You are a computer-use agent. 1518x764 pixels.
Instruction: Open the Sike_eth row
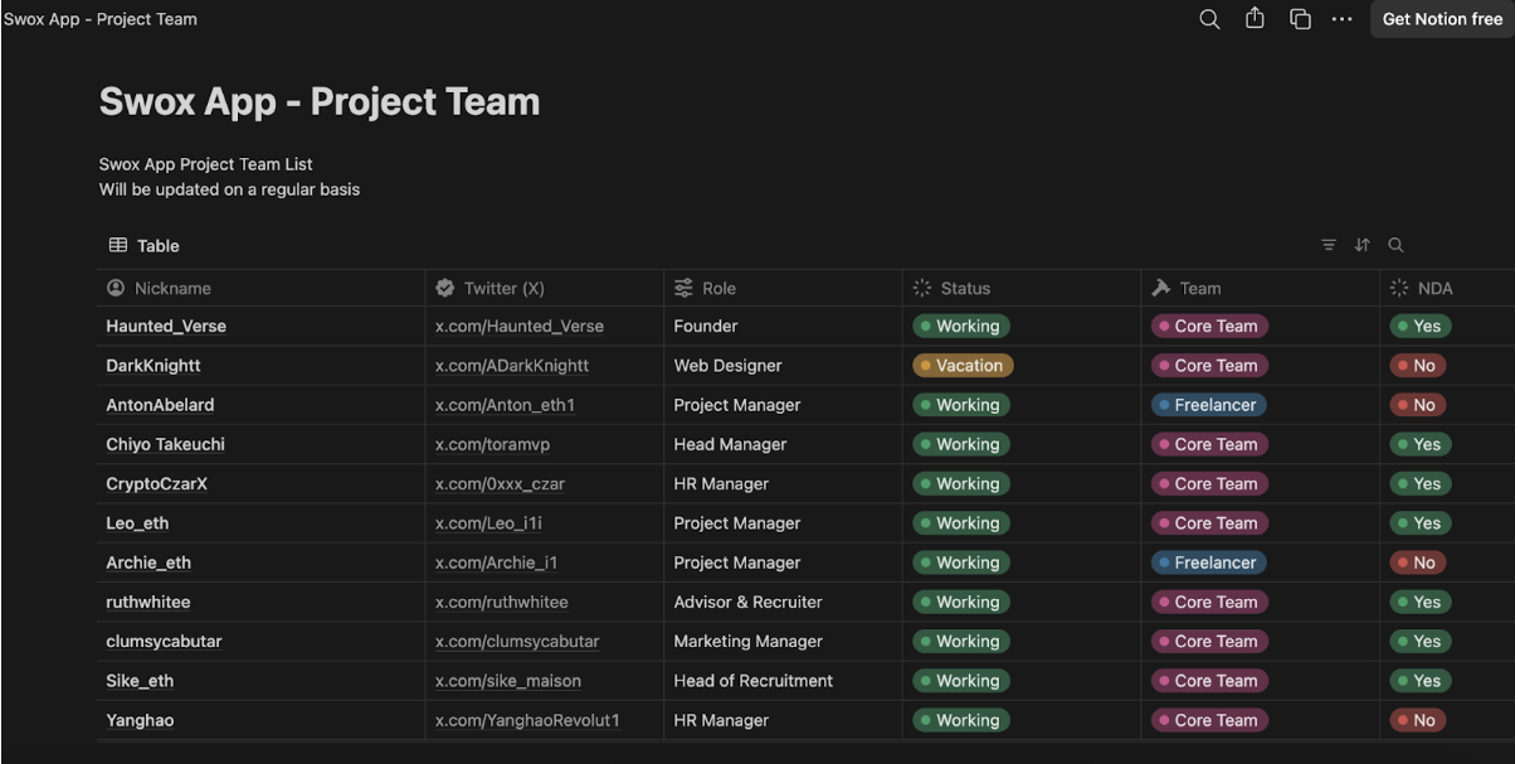click(140, 681)
